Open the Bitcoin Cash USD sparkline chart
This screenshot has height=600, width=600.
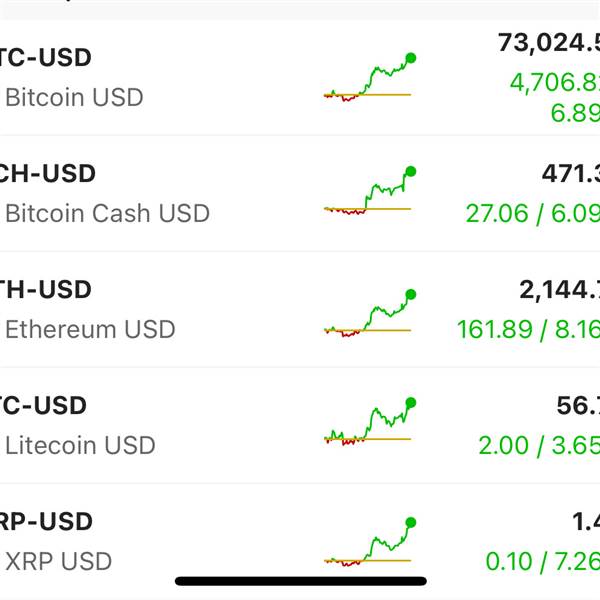tap(369, 192)
